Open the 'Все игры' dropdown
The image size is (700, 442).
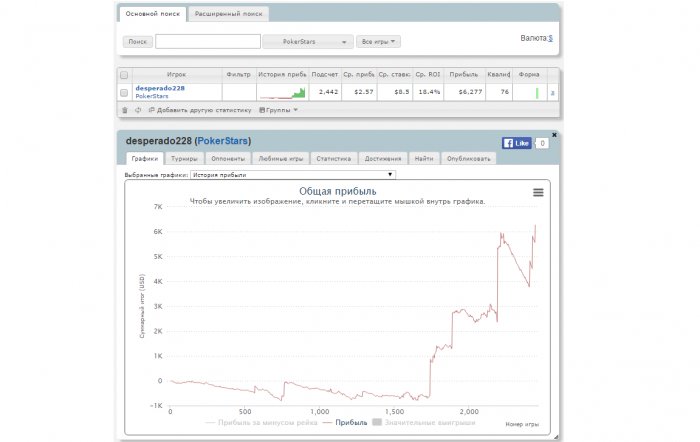tap(378, 42)
